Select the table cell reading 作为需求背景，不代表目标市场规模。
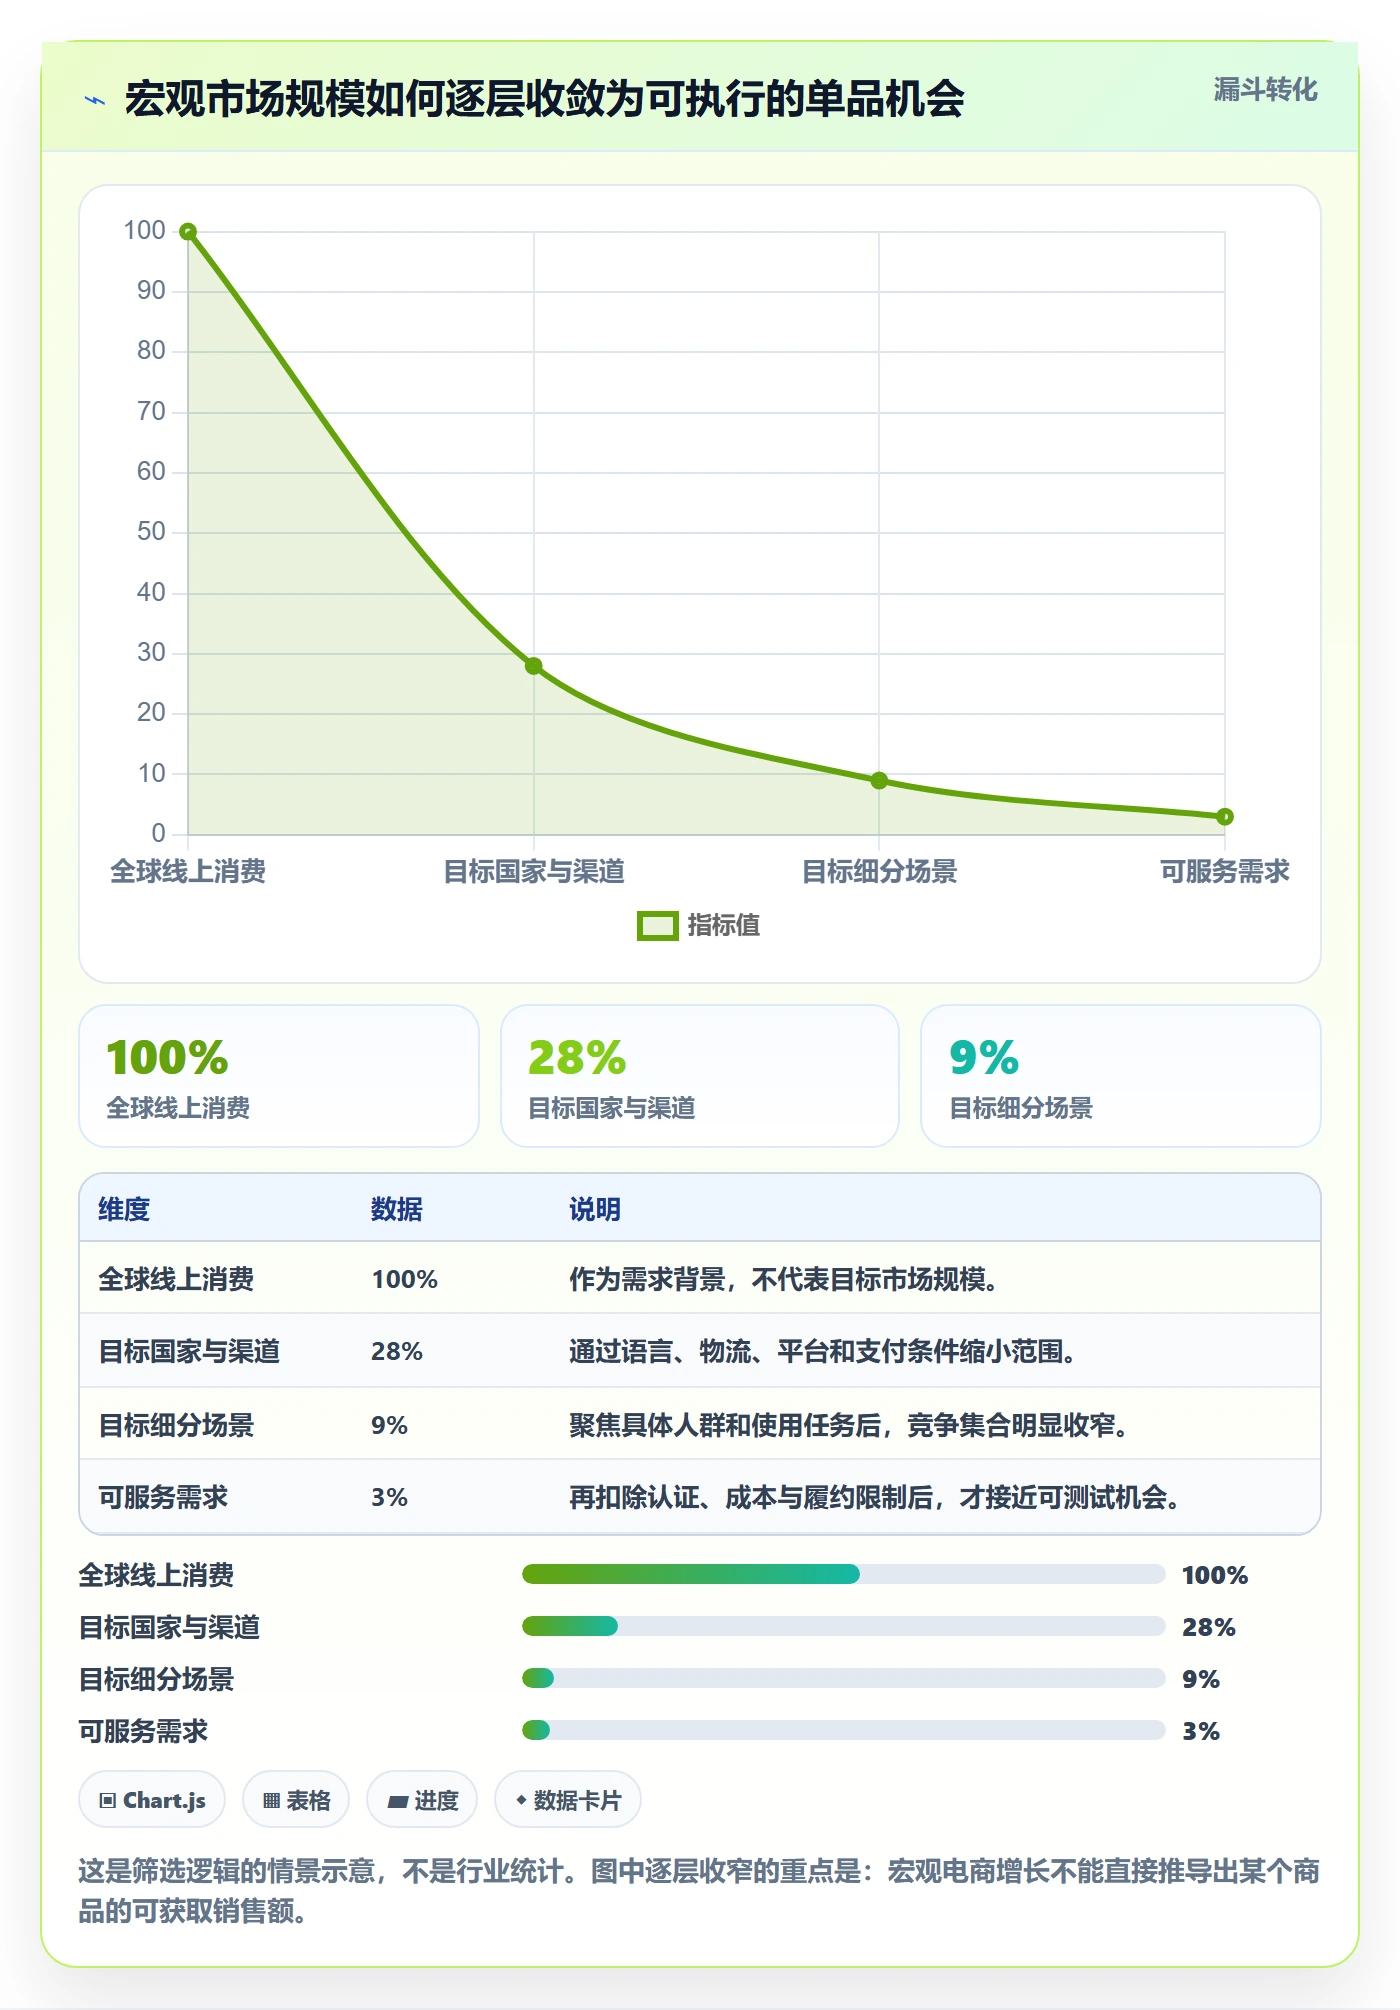 click(x=784, y=1279)
